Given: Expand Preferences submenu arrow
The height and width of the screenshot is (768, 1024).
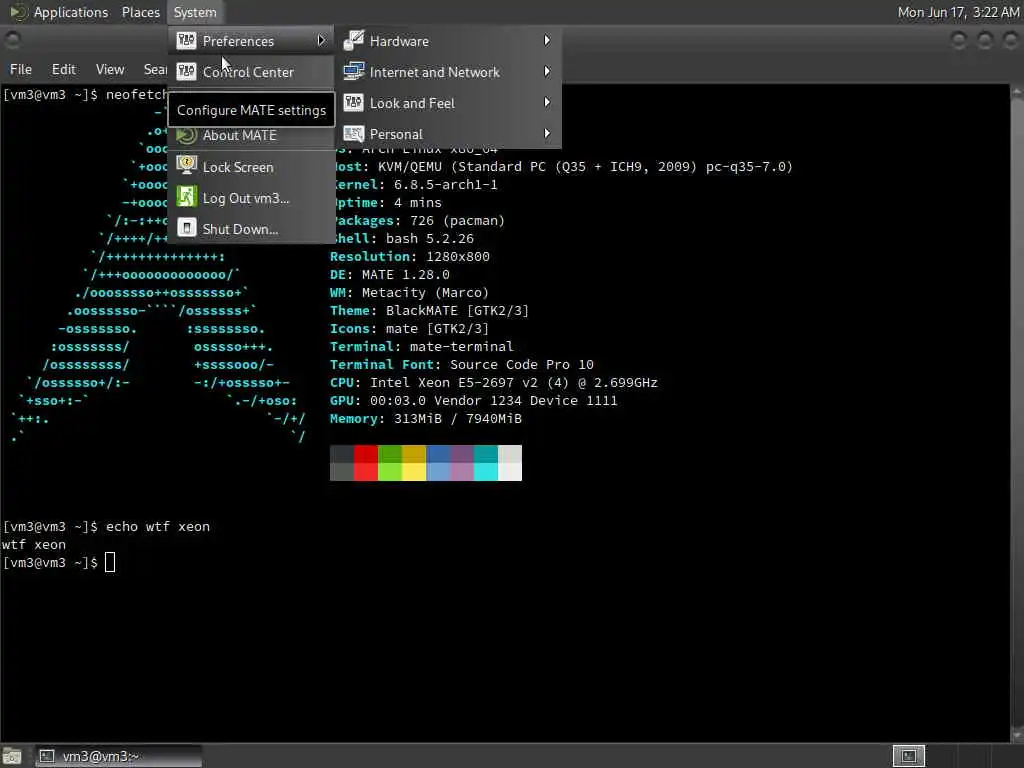Looking at the screenshot, I should point(321,40).
